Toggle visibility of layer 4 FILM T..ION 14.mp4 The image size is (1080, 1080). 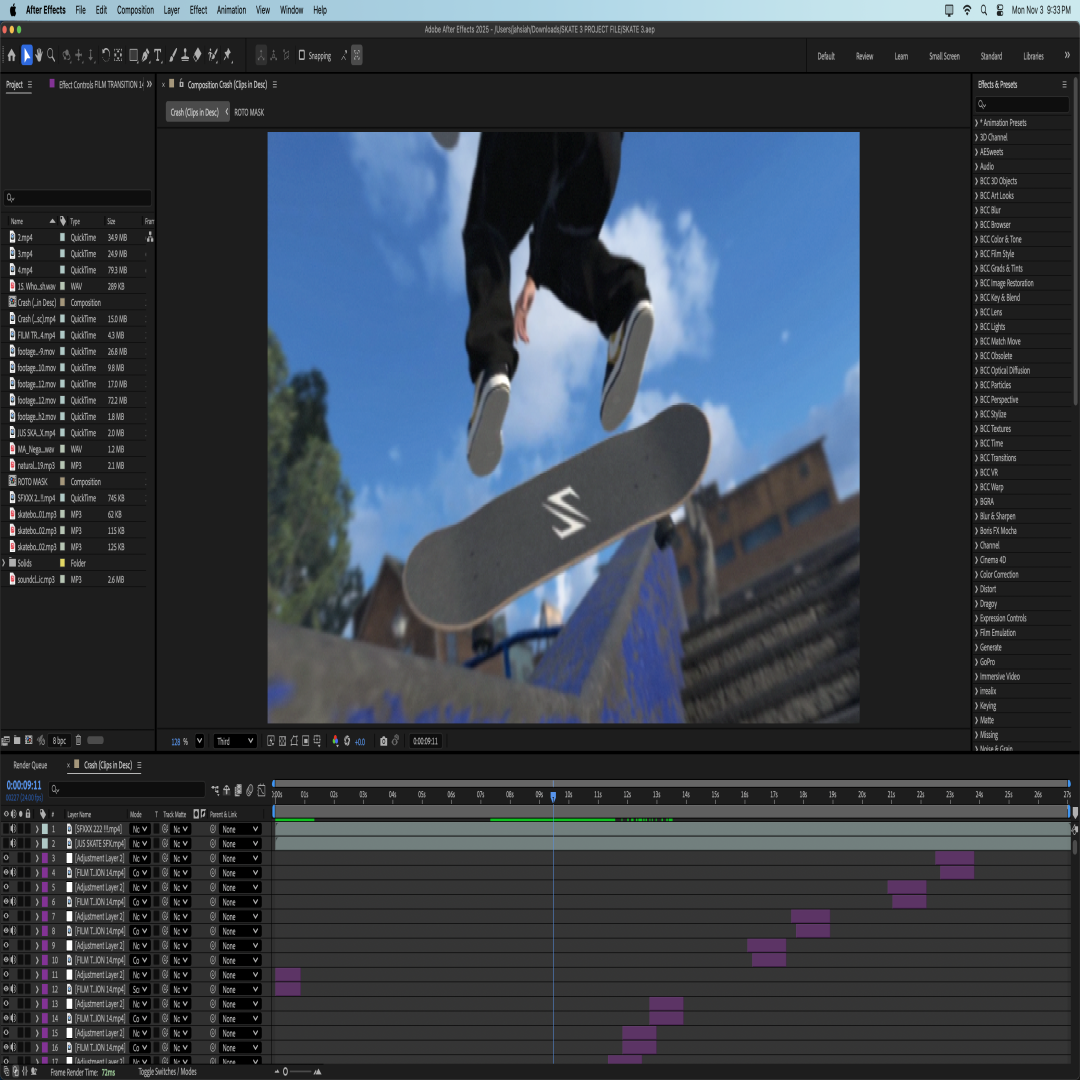(6, 873)
